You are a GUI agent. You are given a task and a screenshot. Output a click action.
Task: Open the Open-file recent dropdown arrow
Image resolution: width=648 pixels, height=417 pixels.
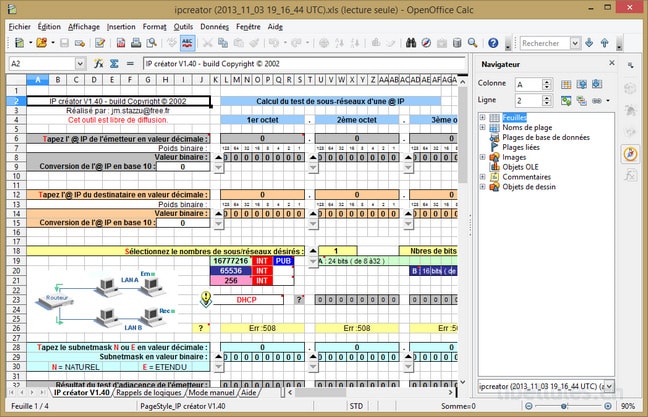click(53, 43)
